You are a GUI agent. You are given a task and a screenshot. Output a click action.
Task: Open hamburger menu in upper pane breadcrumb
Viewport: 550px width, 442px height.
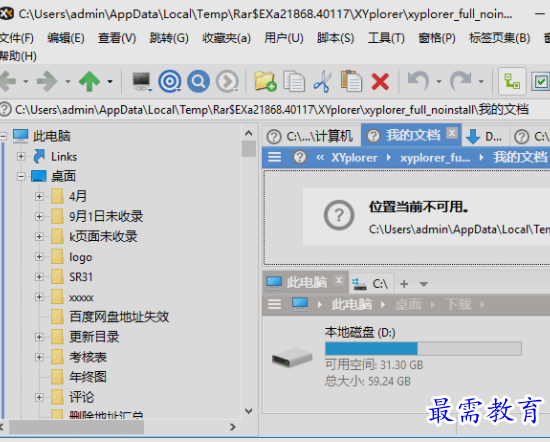click(275, 157)
